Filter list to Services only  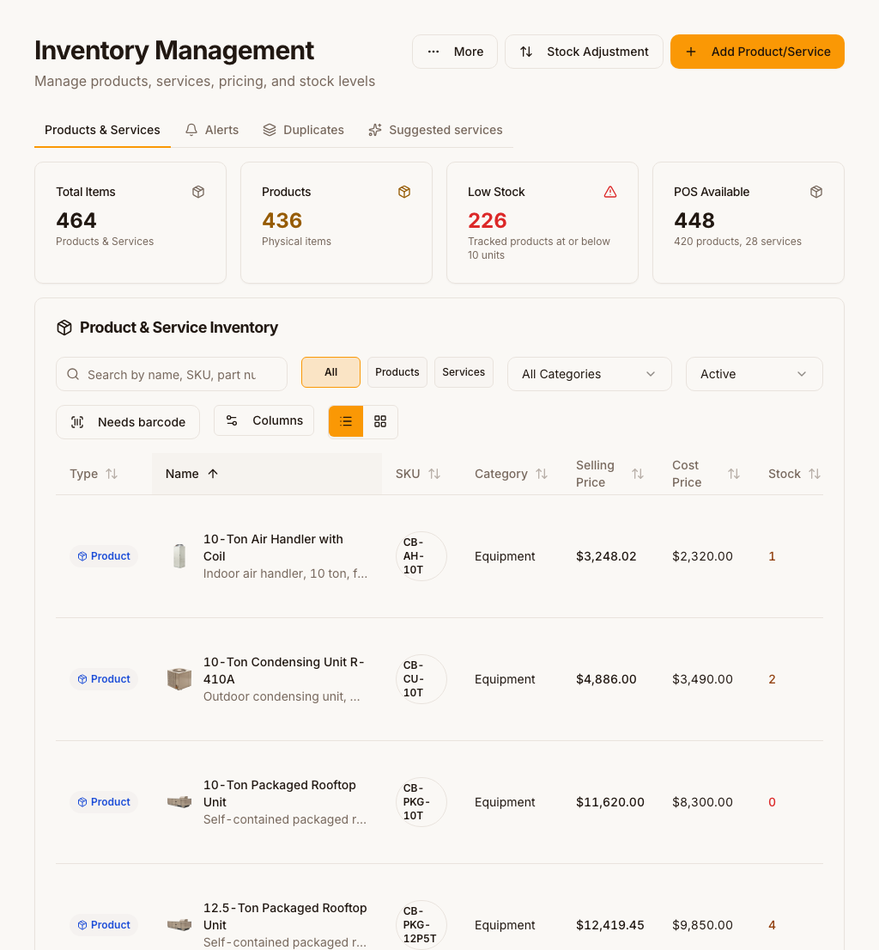tap(463, 372)
